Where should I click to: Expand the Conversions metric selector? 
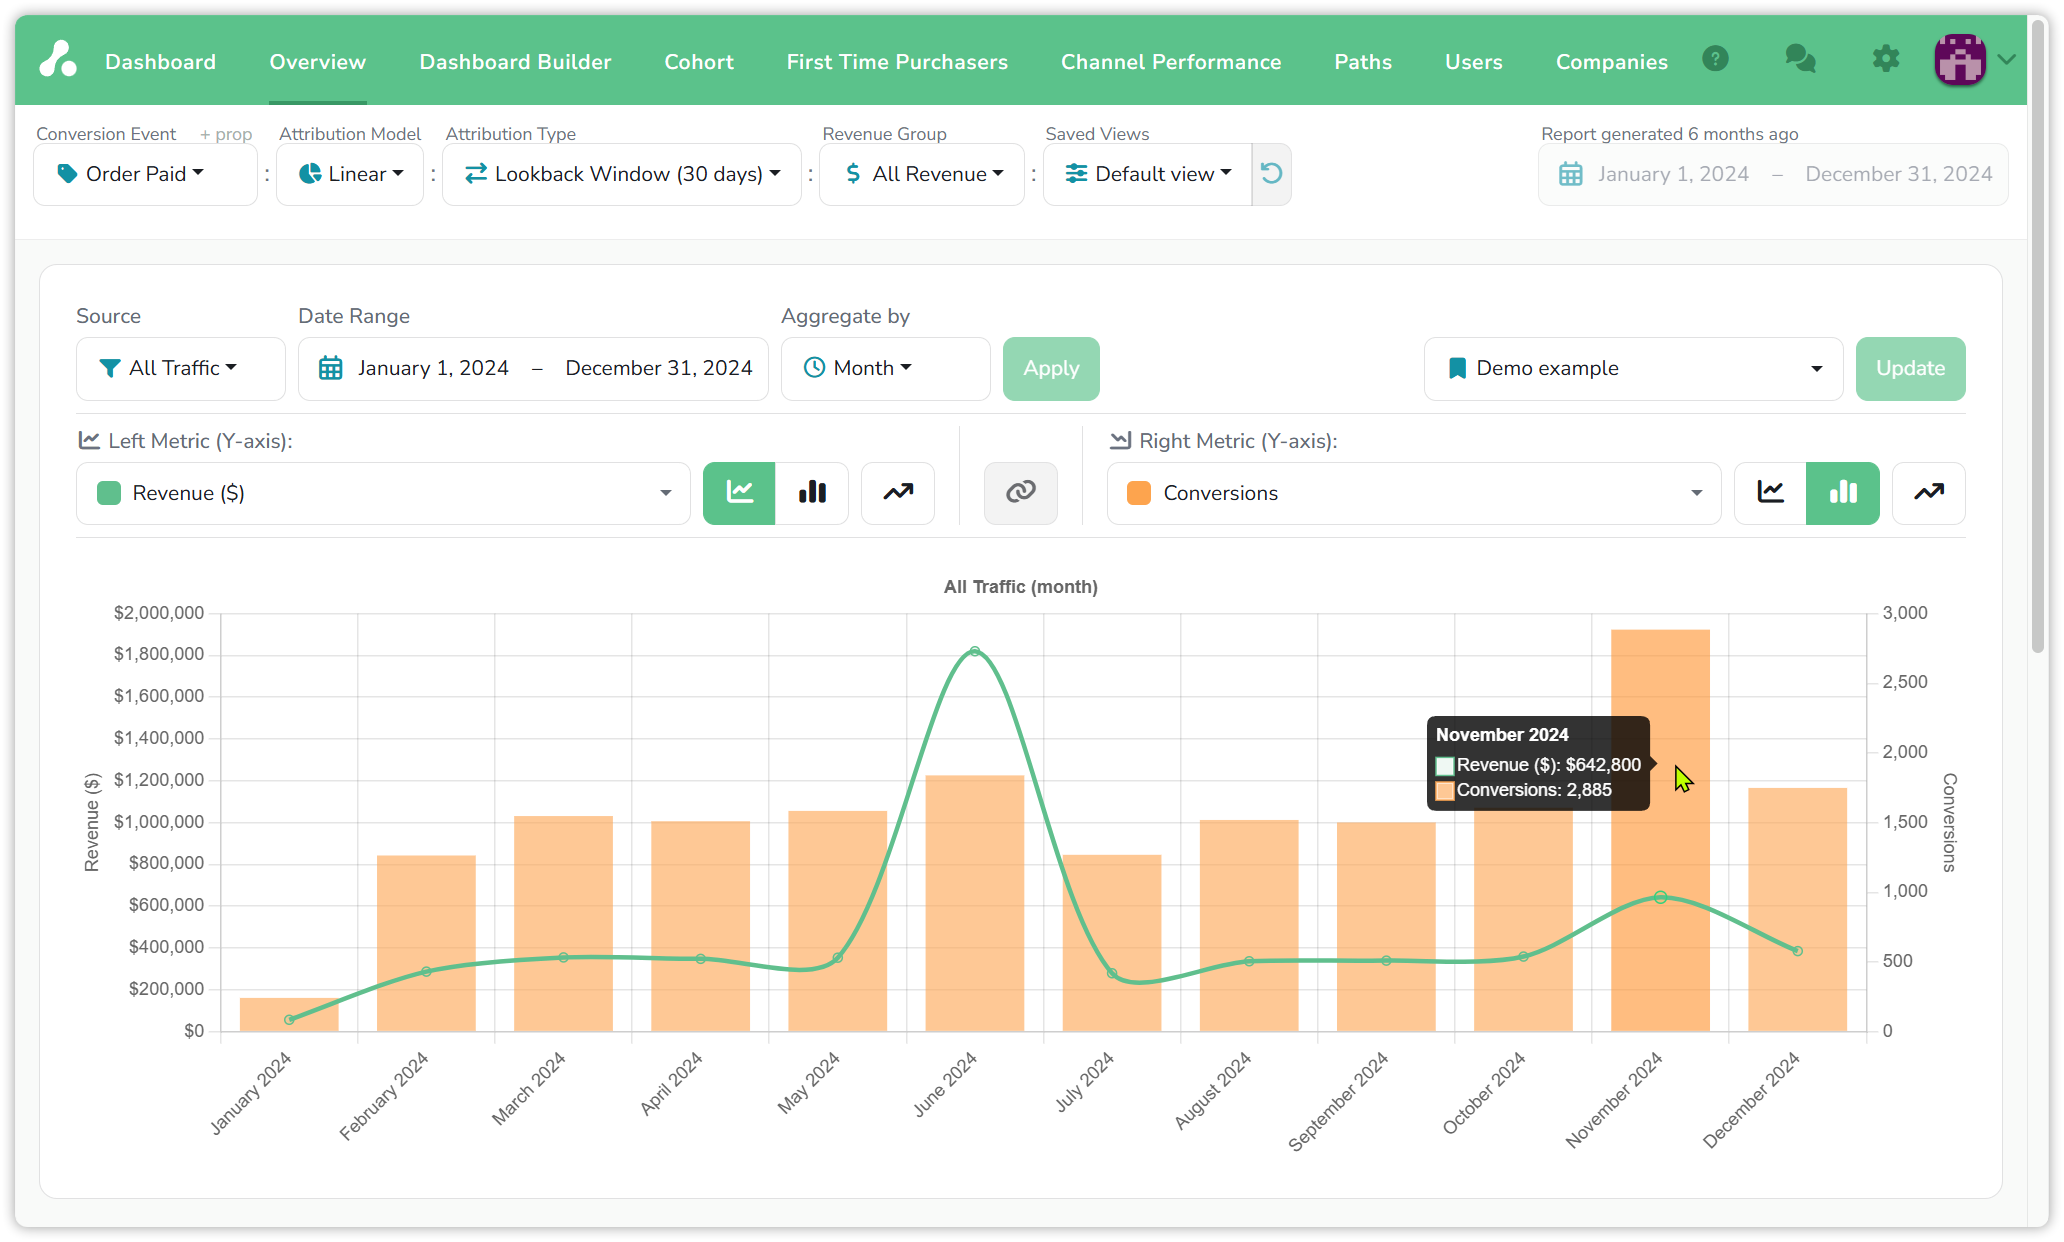pos(1414,493)
